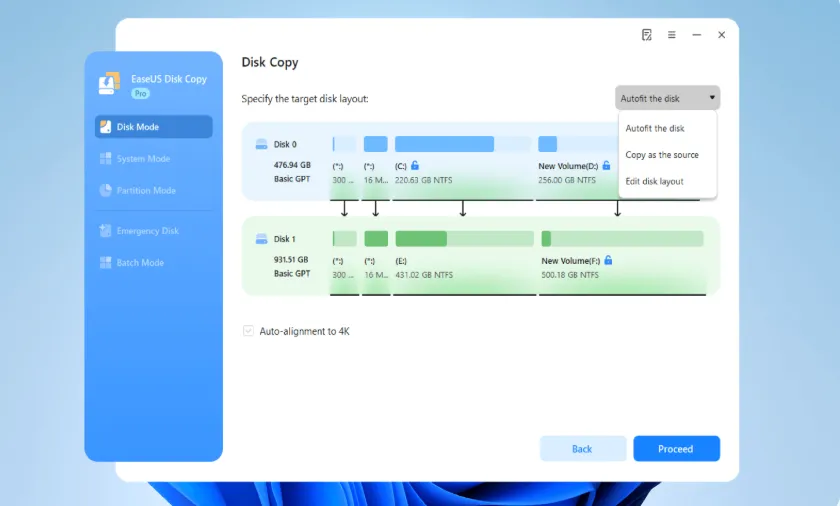The height and width of the screenshot is (506, 840).
Task: Click the 256.00 GB NTFS label
Action: (x=567, y=180)
